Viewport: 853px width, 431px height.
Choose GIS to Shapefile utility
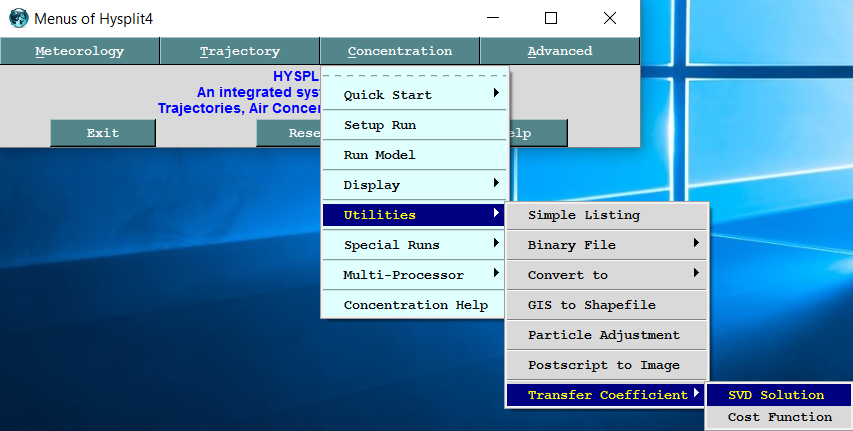(607, 305)
